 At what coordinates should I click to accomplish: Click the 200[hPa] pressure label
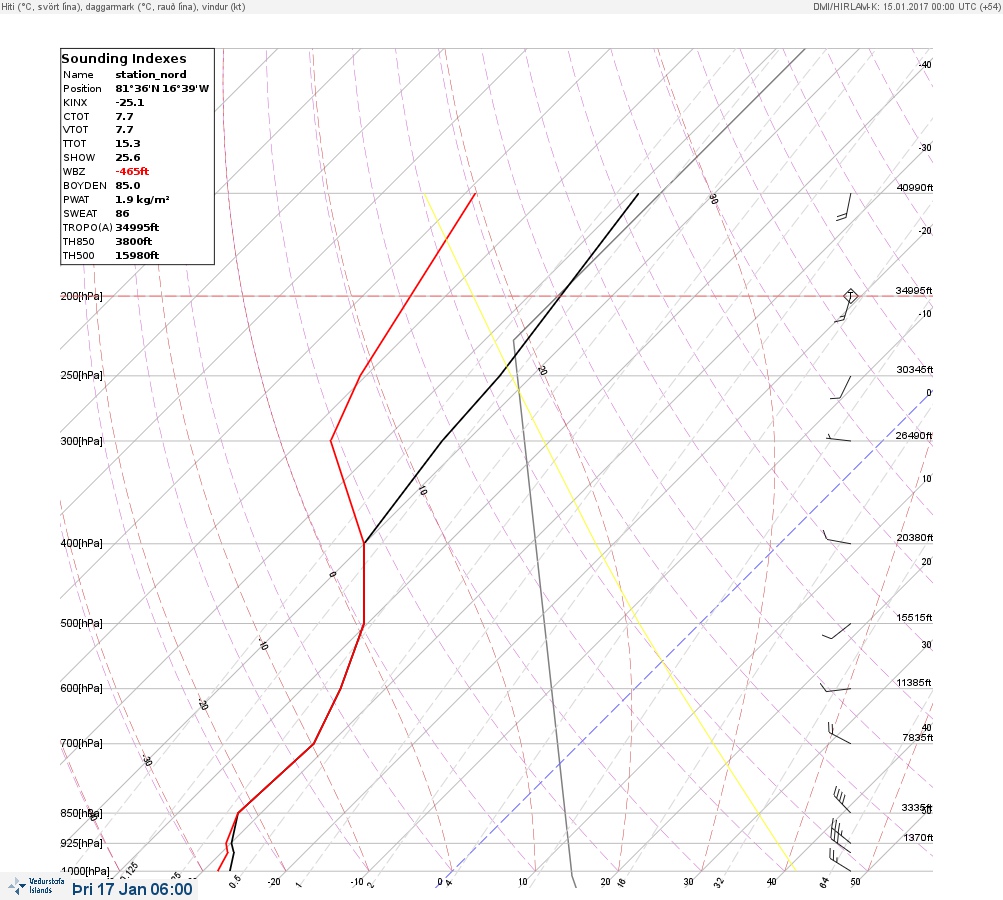click(81, 296)
